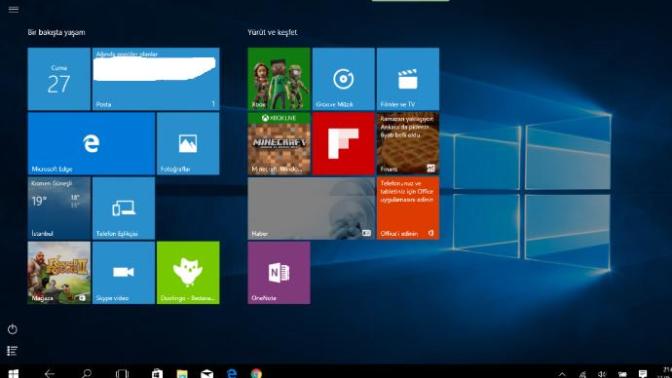
Task: Open the Telefon Eşlikçisi tile
Action: point(123,208)
